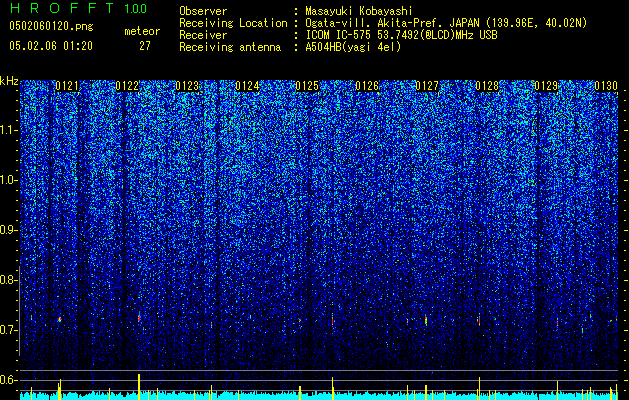Screen dimensions: 629x400
Task: Click the 0.8 kHz axis tick label
Action: click(x=9, y=280)
